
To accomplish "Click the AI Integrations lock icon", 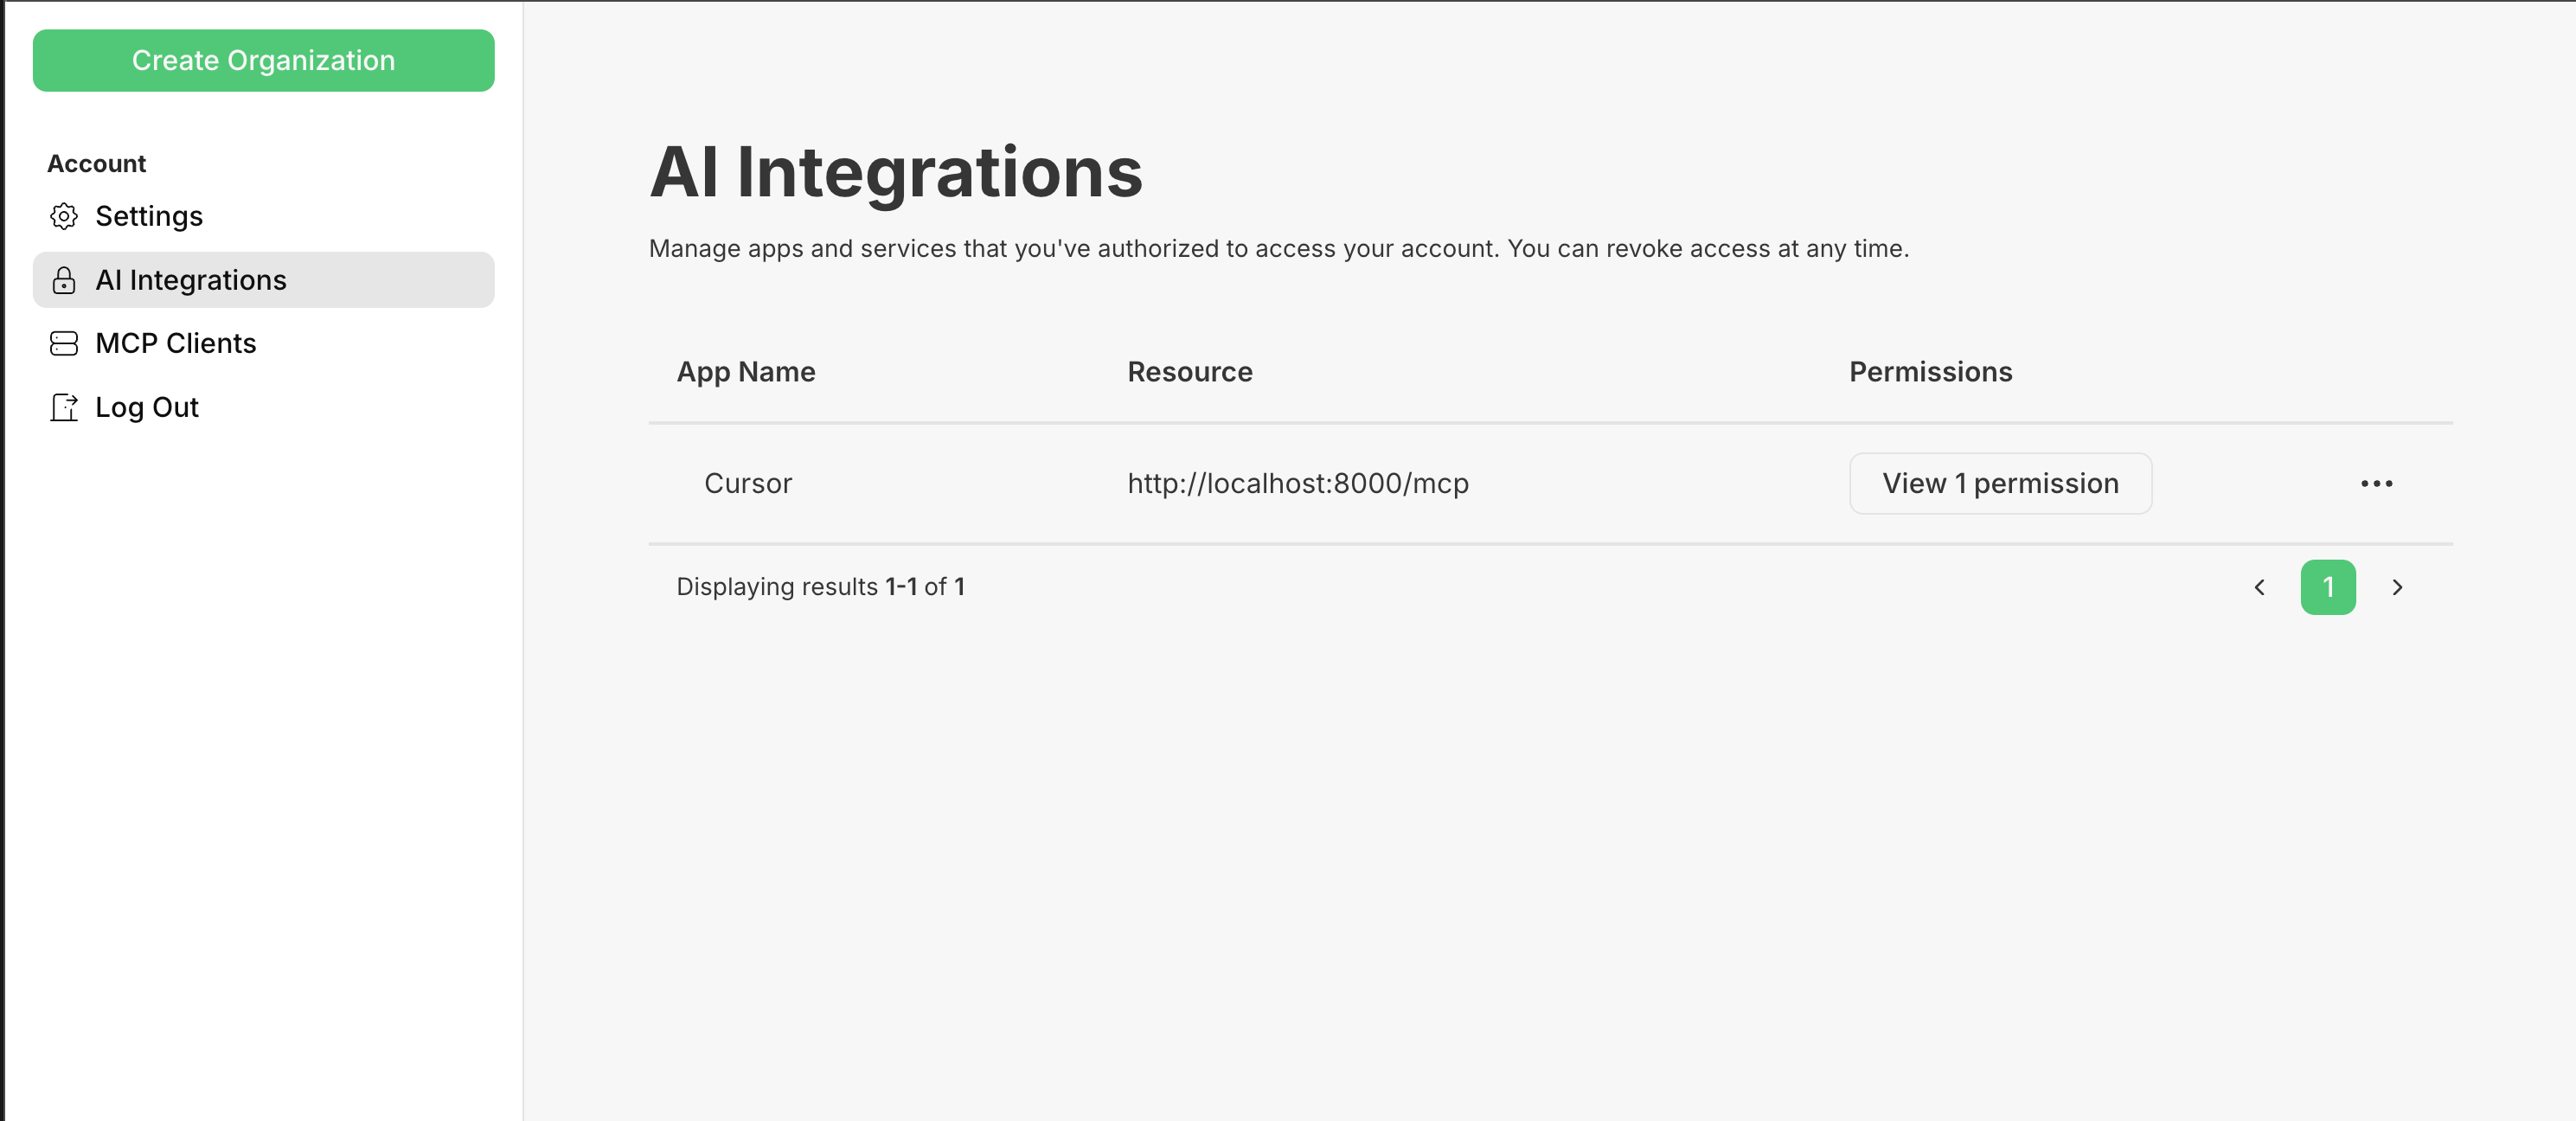I will pyautogui.click(x=64, y=280).
